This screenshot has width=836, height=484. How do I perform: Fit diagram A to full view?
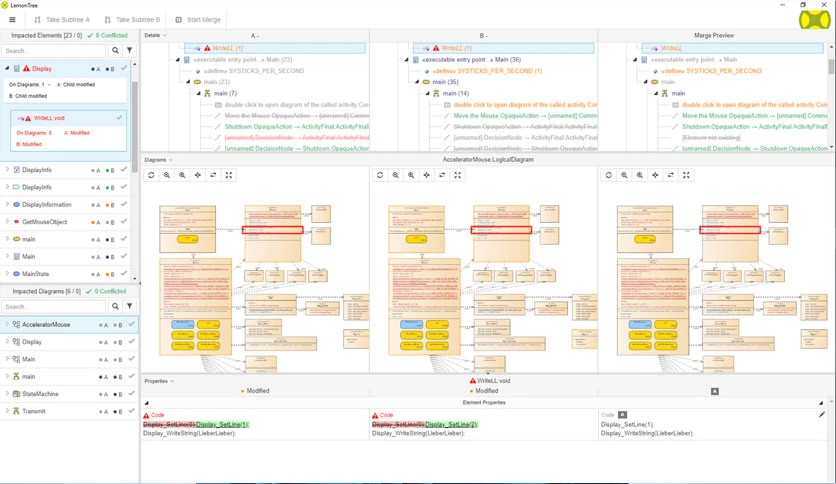pos(229,175)
